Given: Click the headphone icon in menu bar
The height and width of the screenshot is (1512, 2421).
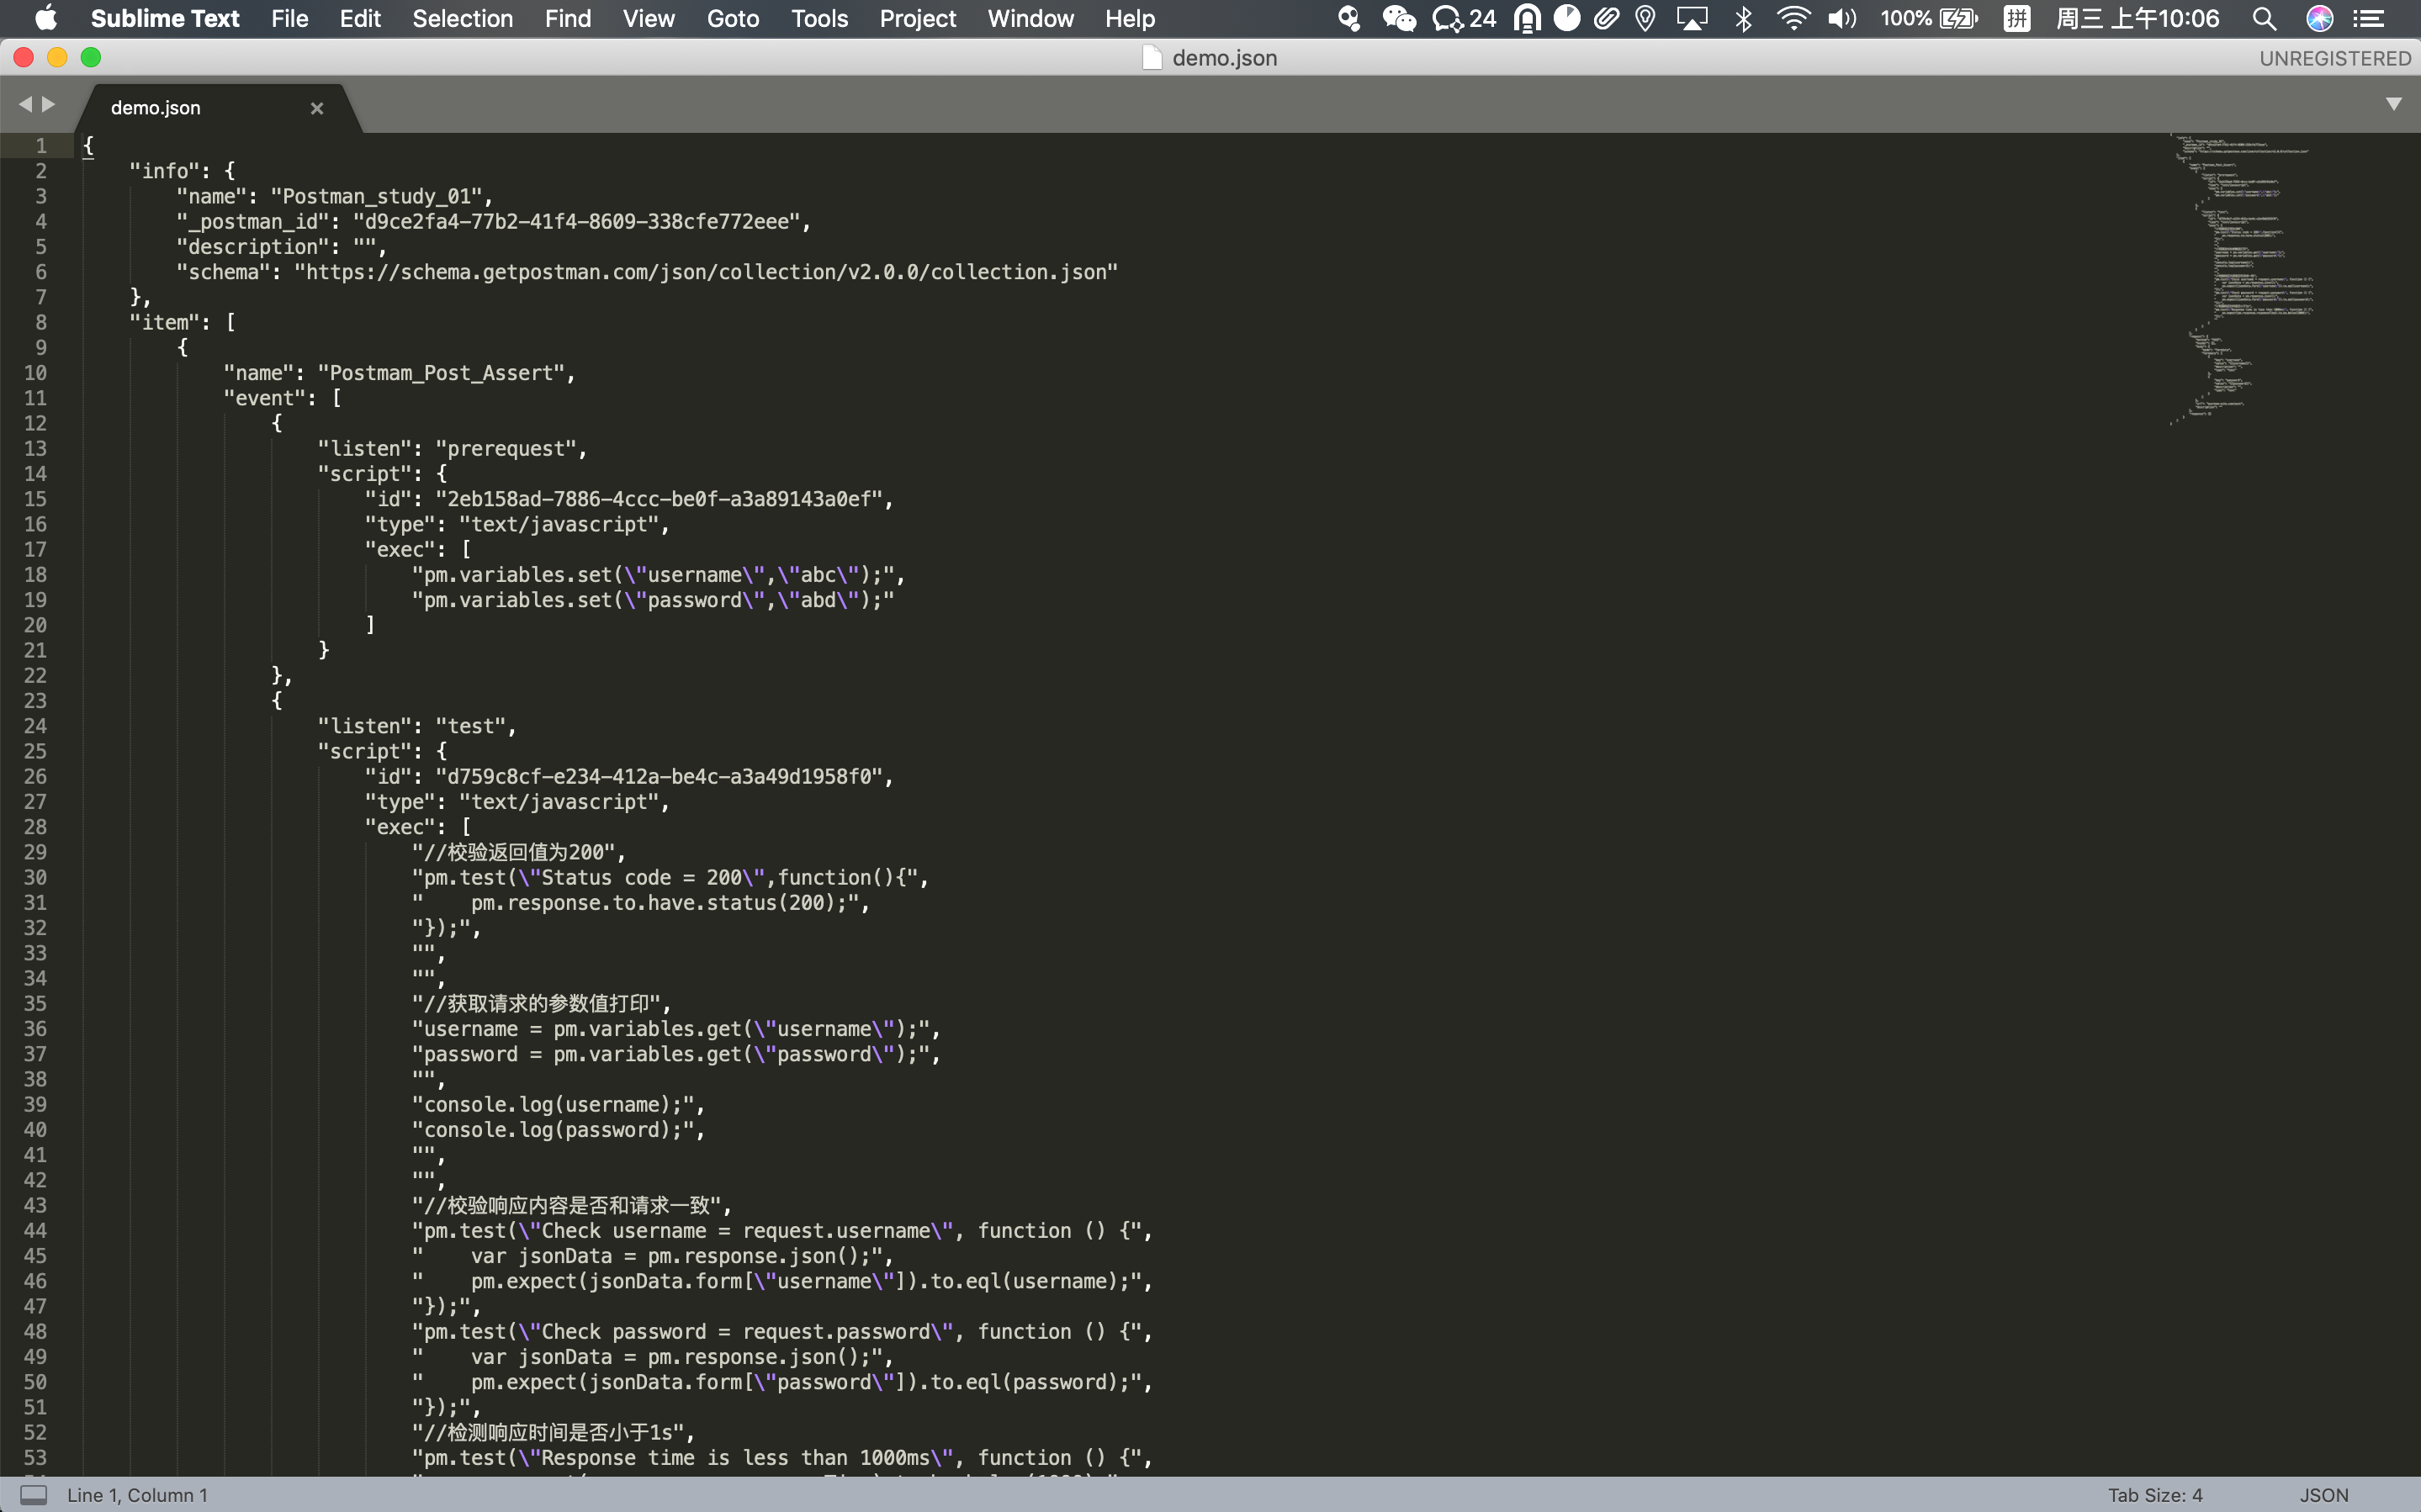Looking at the screenshot, I should coord(1528,18).
